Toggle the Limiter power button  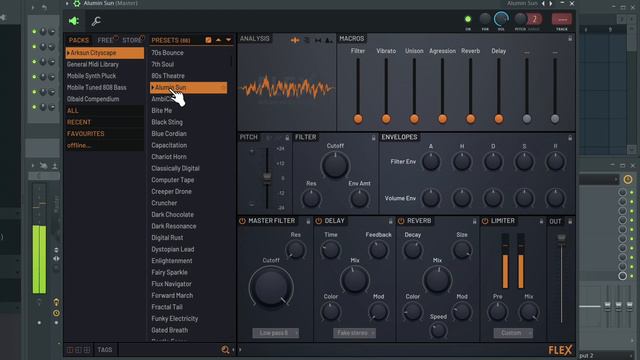(485, 221)
